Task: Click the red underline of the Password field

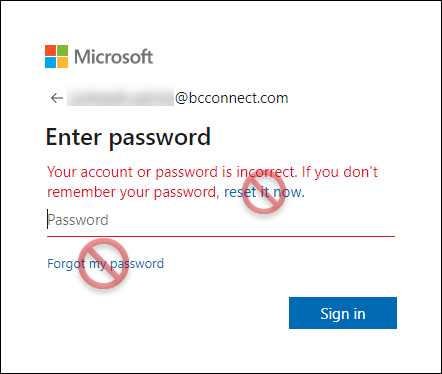Action: (x=221, y=236)
